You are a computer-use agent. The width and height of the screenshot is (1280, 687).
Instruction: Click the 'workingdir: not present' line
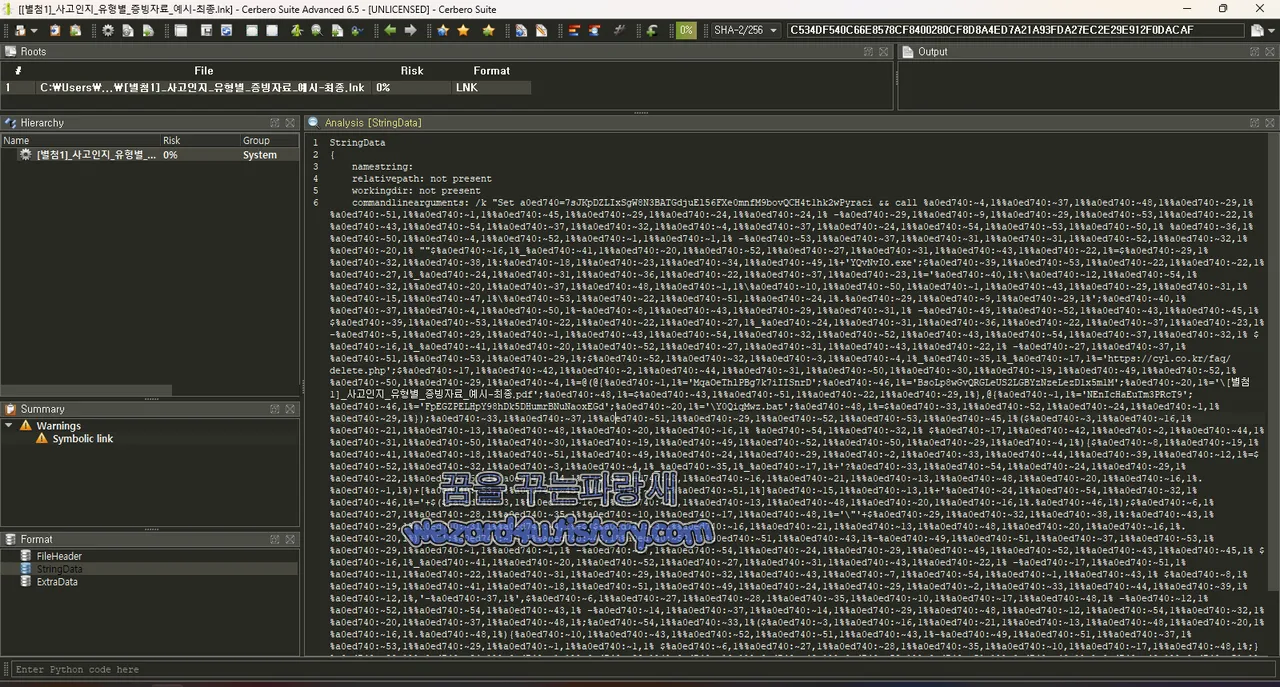[416, 191]
